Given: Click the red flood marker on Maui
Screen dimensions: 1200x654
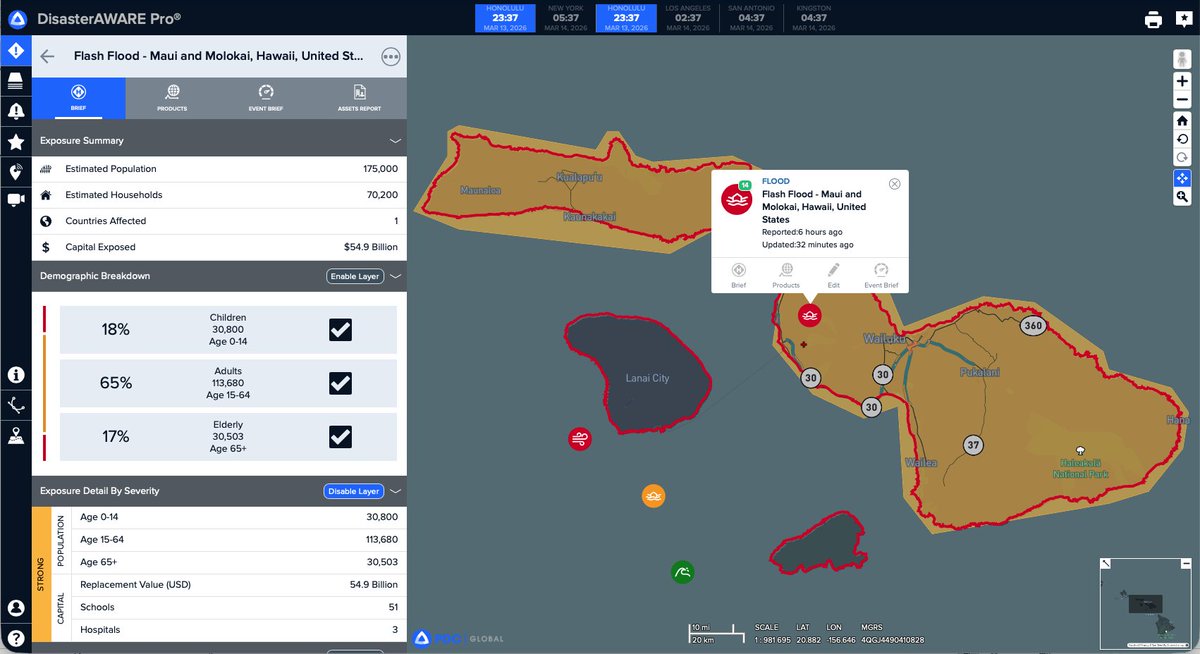Looking at the screenshot, I should click(809, 314).
